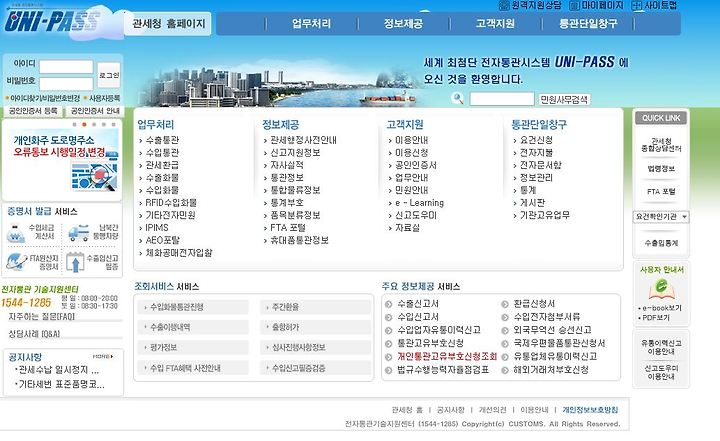Image resolution: width=720 pixels, height=441 pixels.
Task: Click the 주간환율 lookup button
Action: 315,307
